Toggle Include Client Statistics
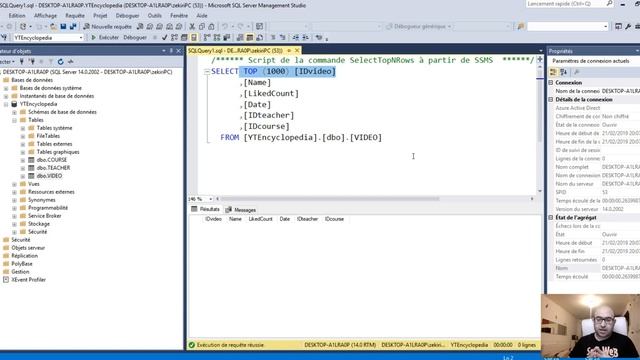Viewport: 640px width, 360px height. (x=227, y=38)
